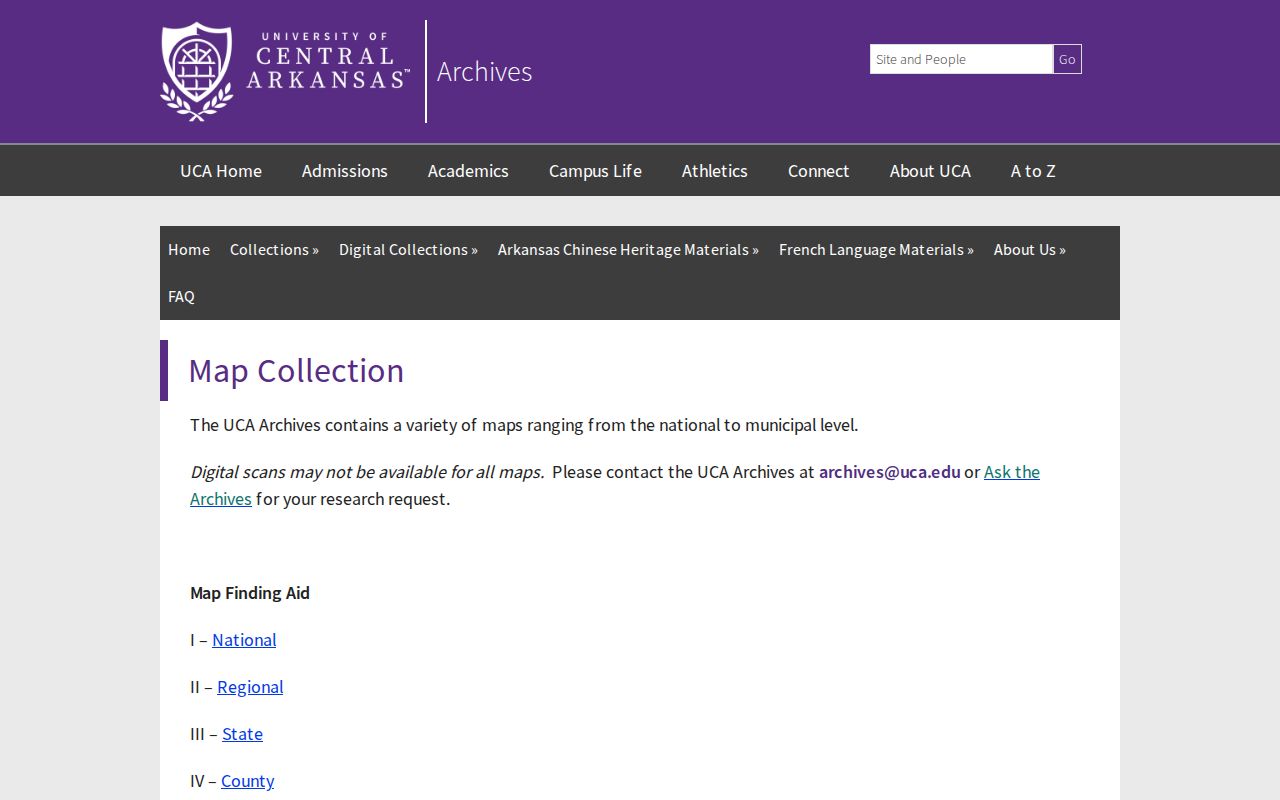Expand the Digital Collections submenu
Viewport: 1280px width, 800px height.
tap(408, 250)
